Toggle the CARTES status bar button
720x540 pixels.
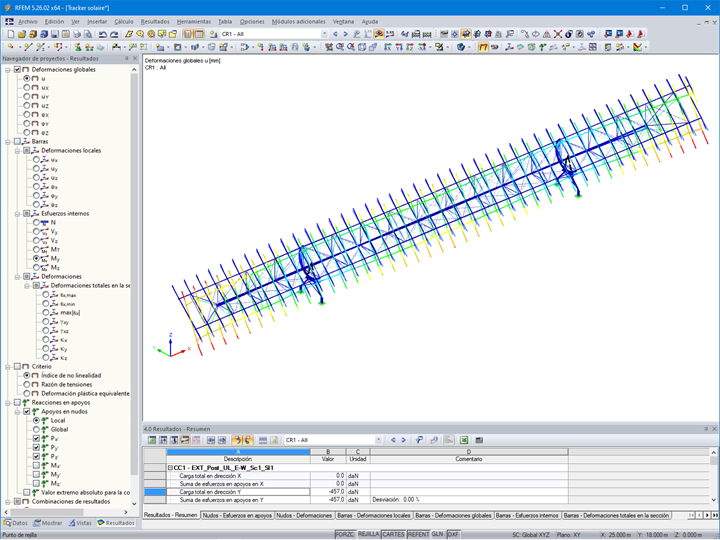pos(394,534)
